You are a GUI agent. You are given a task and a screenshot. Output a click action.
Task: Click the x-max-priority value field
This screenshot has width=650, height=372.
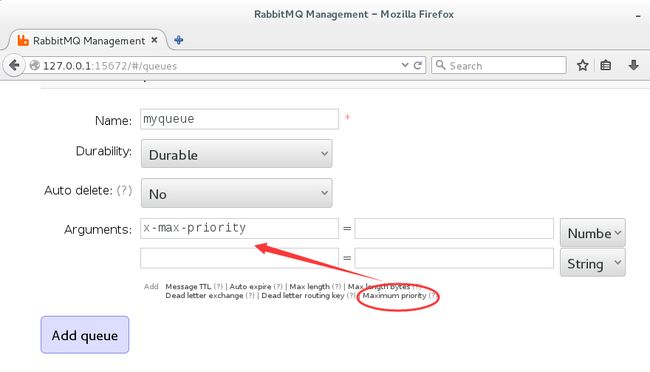454,229
